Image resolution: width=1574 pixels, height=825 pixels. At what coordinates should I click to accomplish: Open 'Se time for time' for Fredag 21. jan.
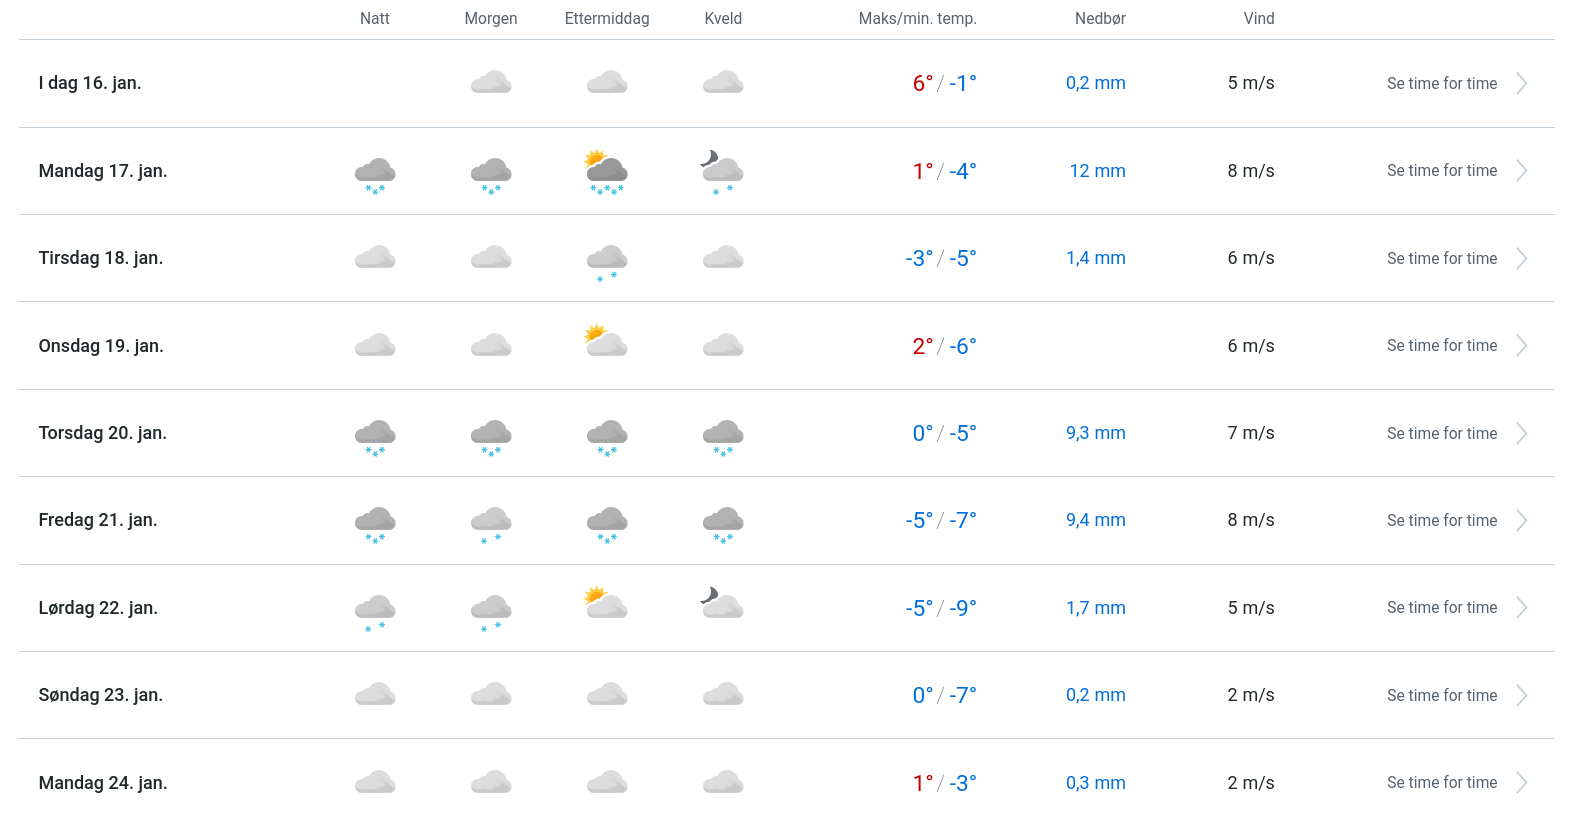(x=1441, y=521)
